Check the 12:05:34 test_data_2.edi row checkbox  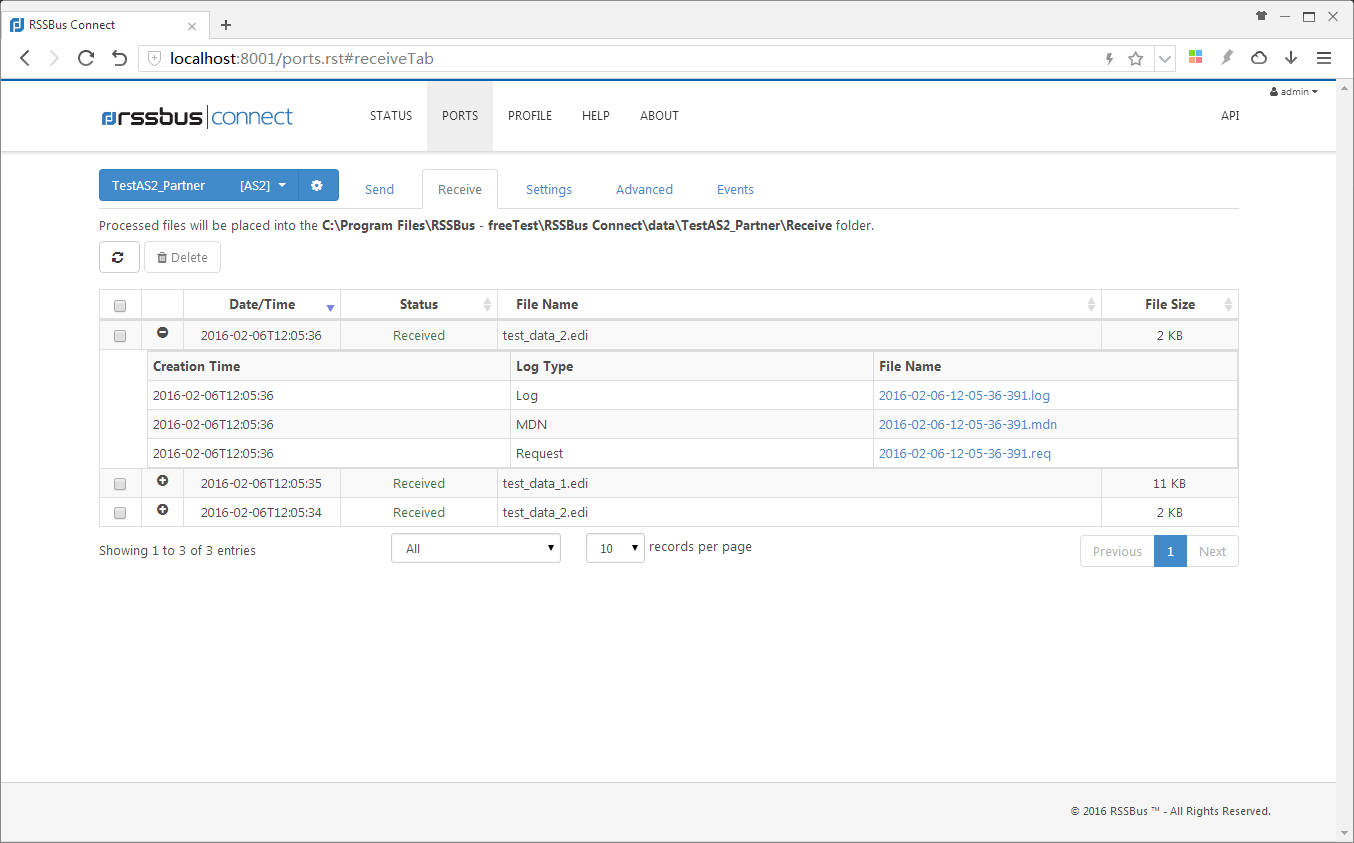[120, 513]
